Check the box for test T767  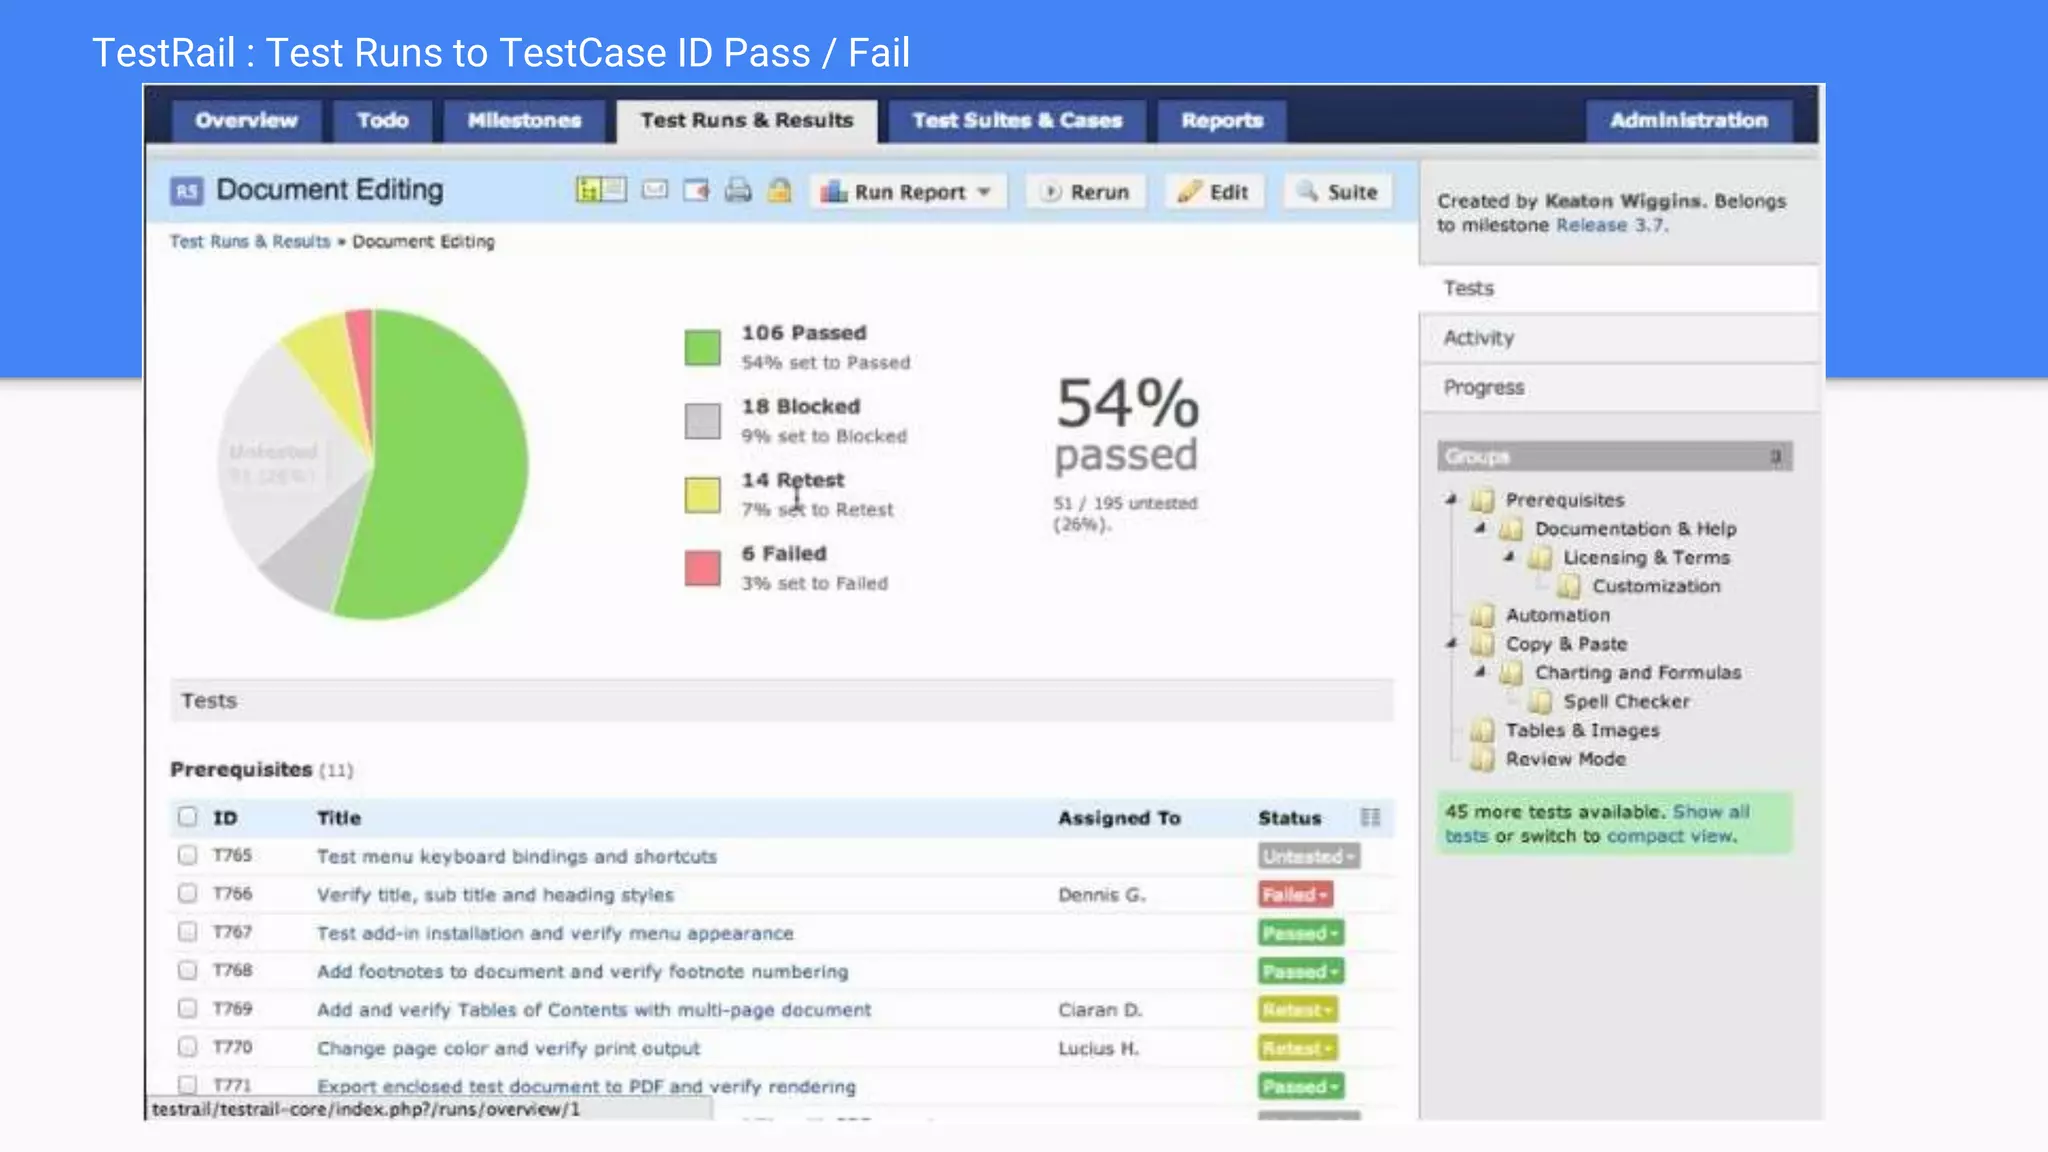coord(187,932)
